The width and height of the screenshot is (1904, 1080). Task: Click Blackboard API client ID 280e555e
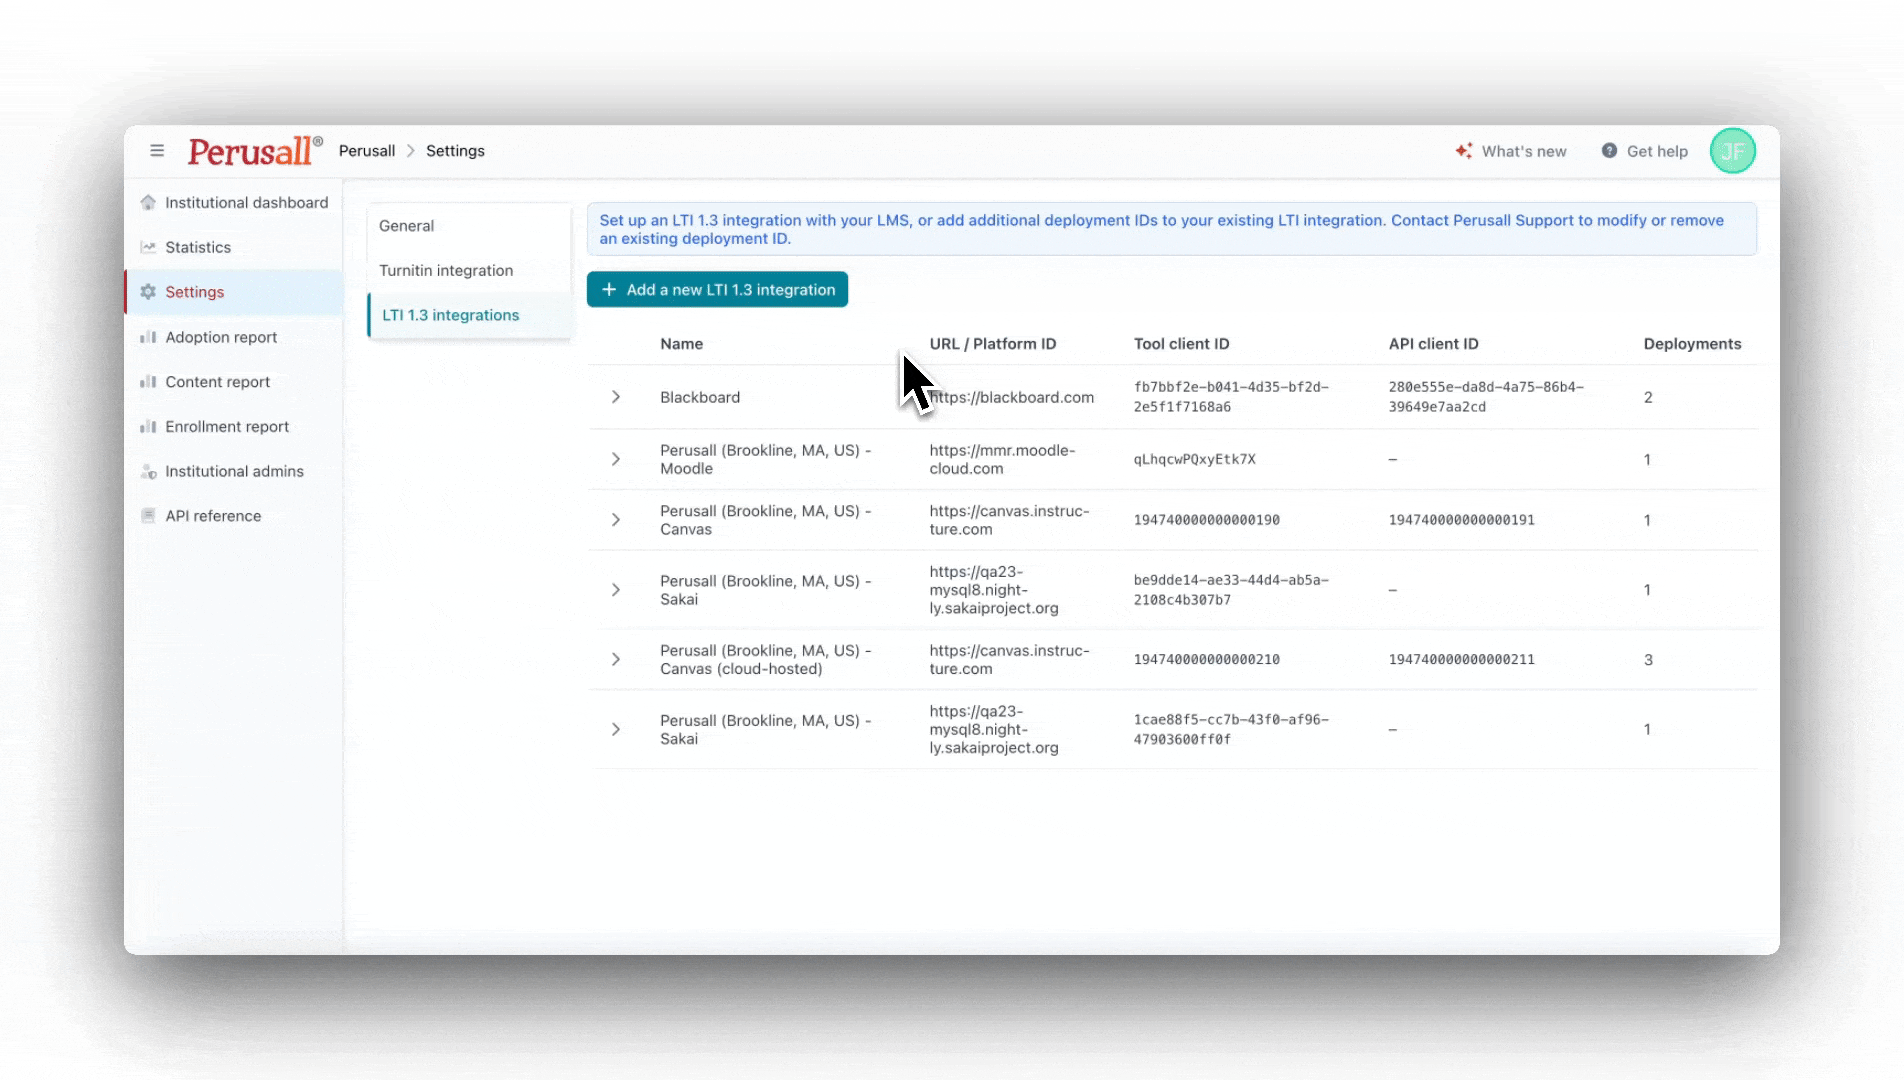pos(1486,397)
